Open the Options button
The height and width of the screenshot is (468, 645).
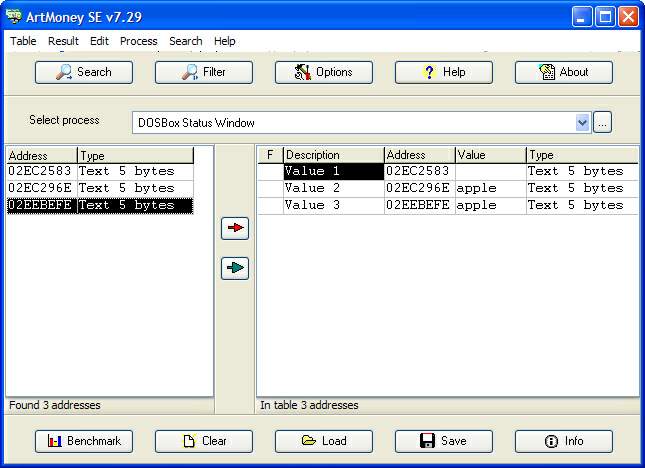pyautogui.click(x=324, y=72)
